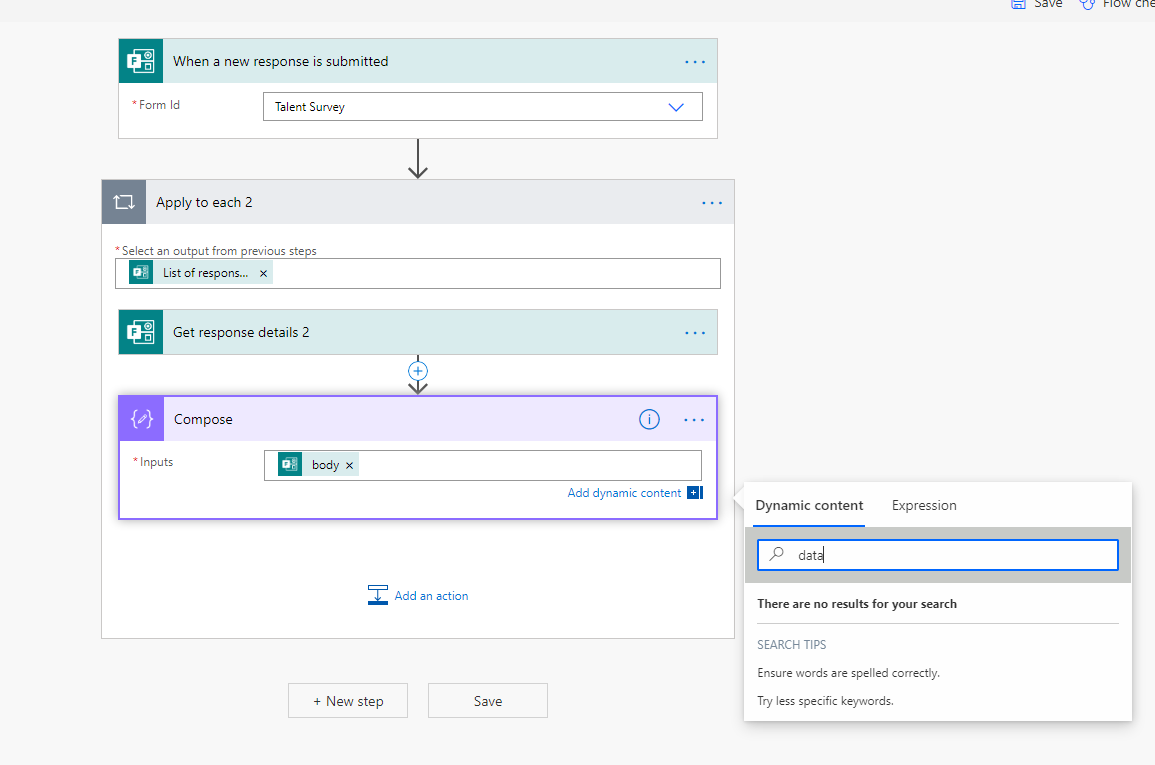Click the New step button

click(x=347, y=700)
